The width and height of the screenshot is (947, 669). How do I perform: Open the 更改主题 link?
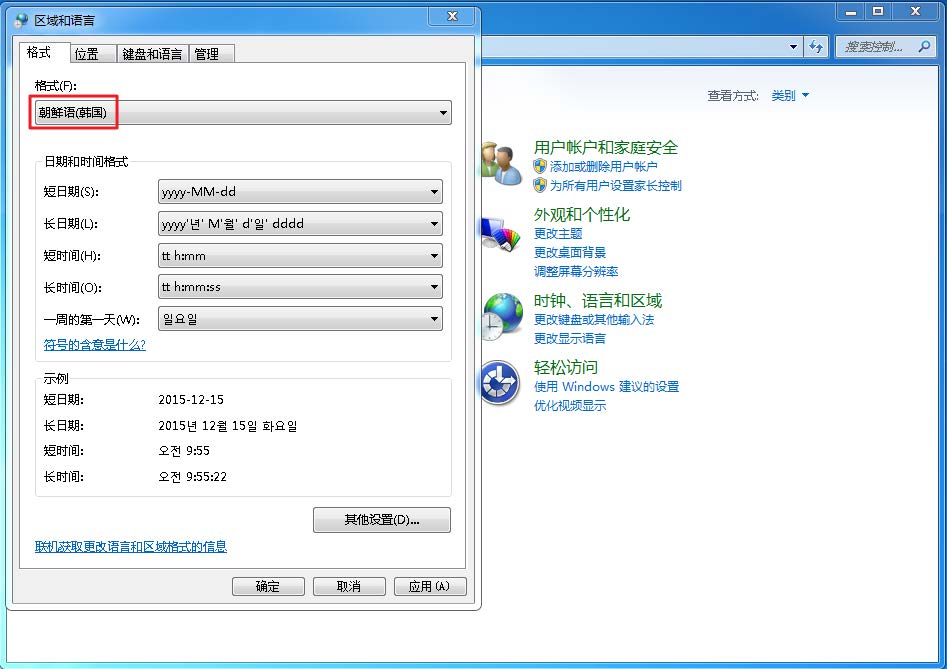point(558,233)
